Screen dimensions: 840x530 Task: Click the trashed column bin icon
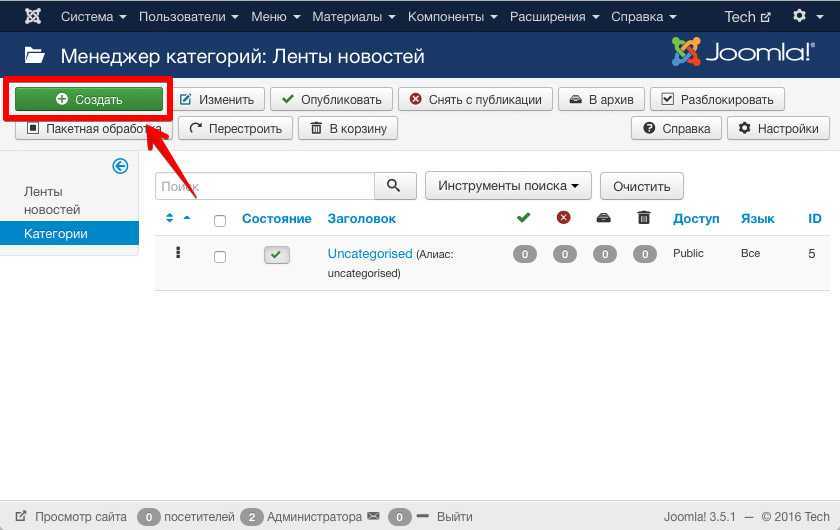coord(644,218)
